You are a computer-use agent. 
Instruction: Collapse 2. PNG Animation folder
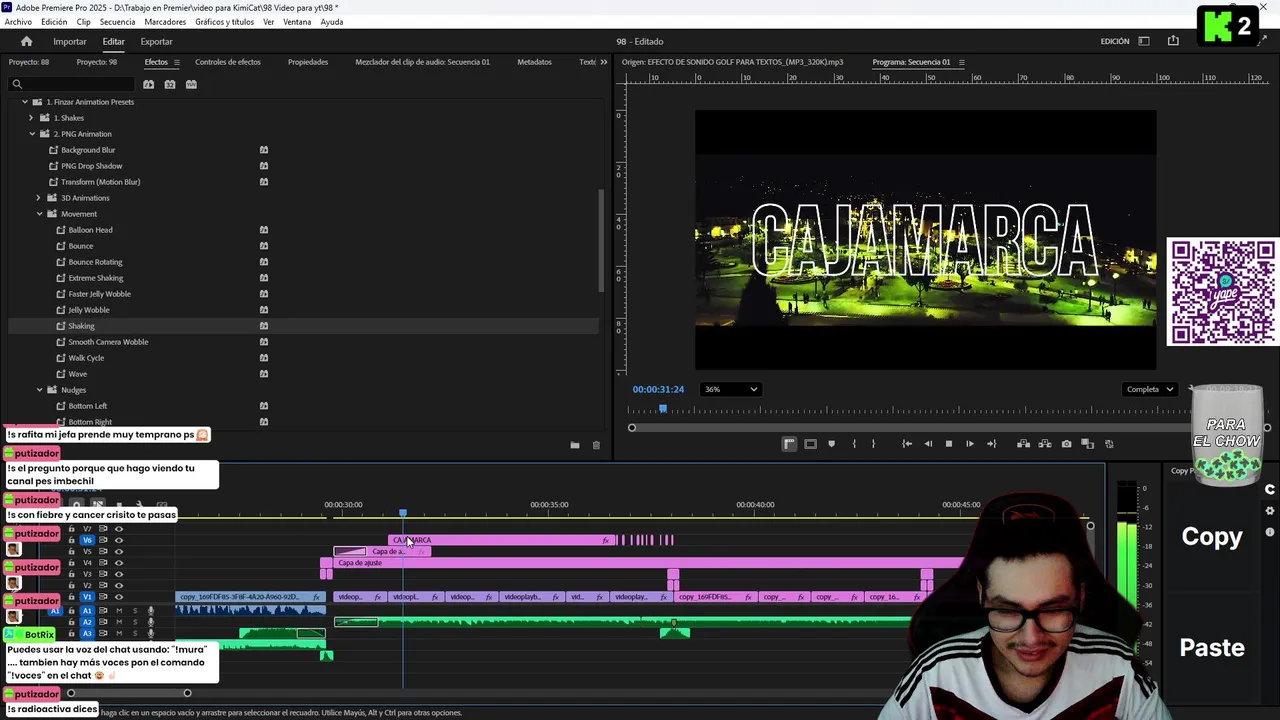pos(31,134)
